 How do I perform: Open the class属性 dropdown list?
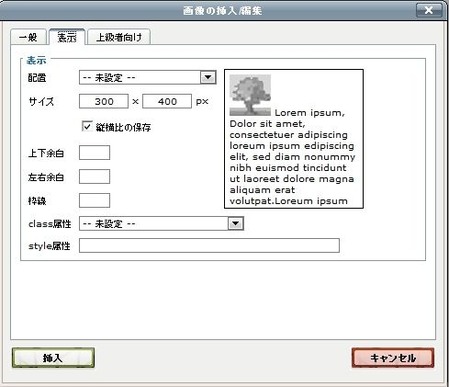[x=161, y=224]
